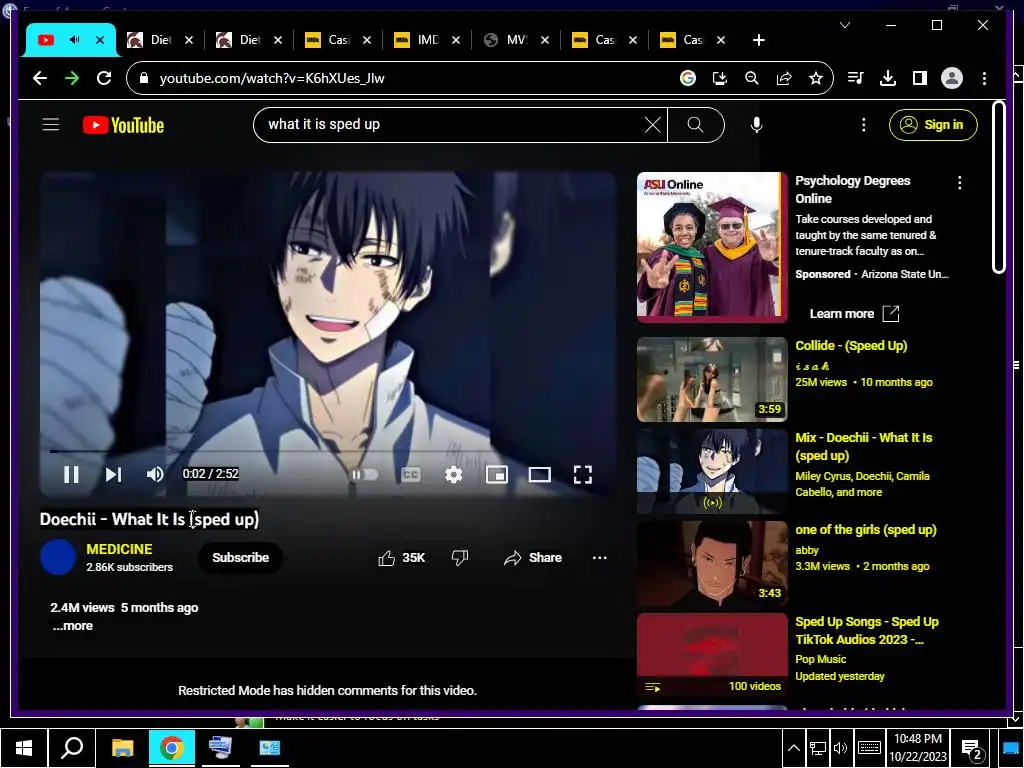This screenshot has height=768, width=1024.
Task: Open one of the girls (sped up)
Action: point(866,530)
